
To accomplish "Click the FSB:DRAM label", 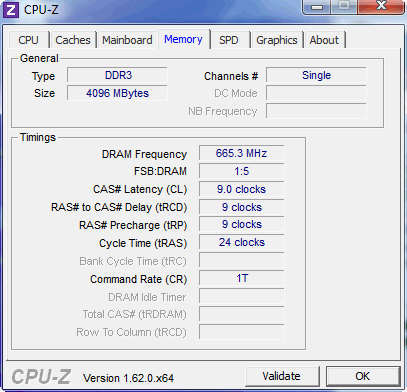I will point(160,172).
